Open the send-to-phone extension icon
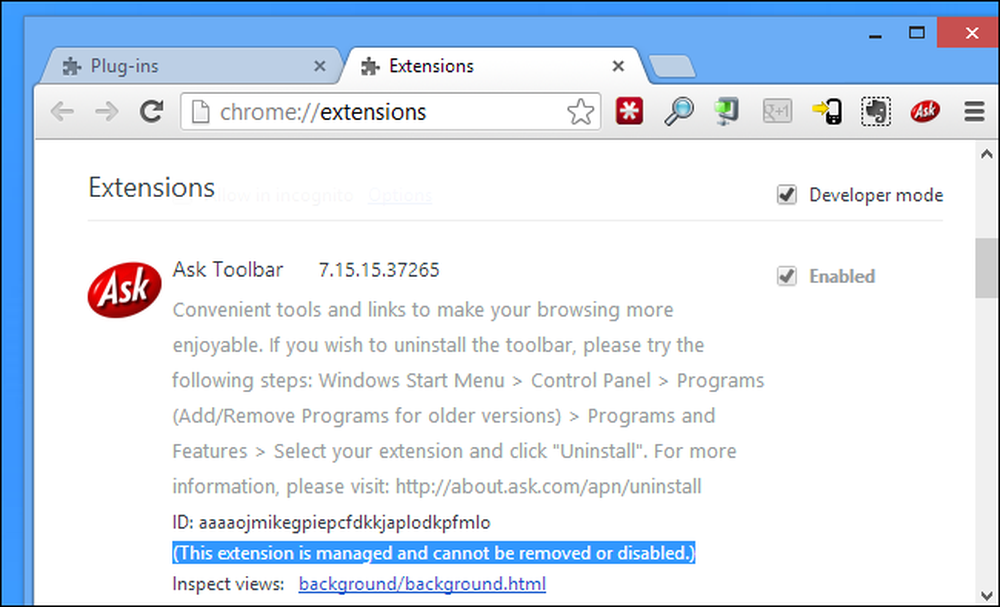 (827, 112)
